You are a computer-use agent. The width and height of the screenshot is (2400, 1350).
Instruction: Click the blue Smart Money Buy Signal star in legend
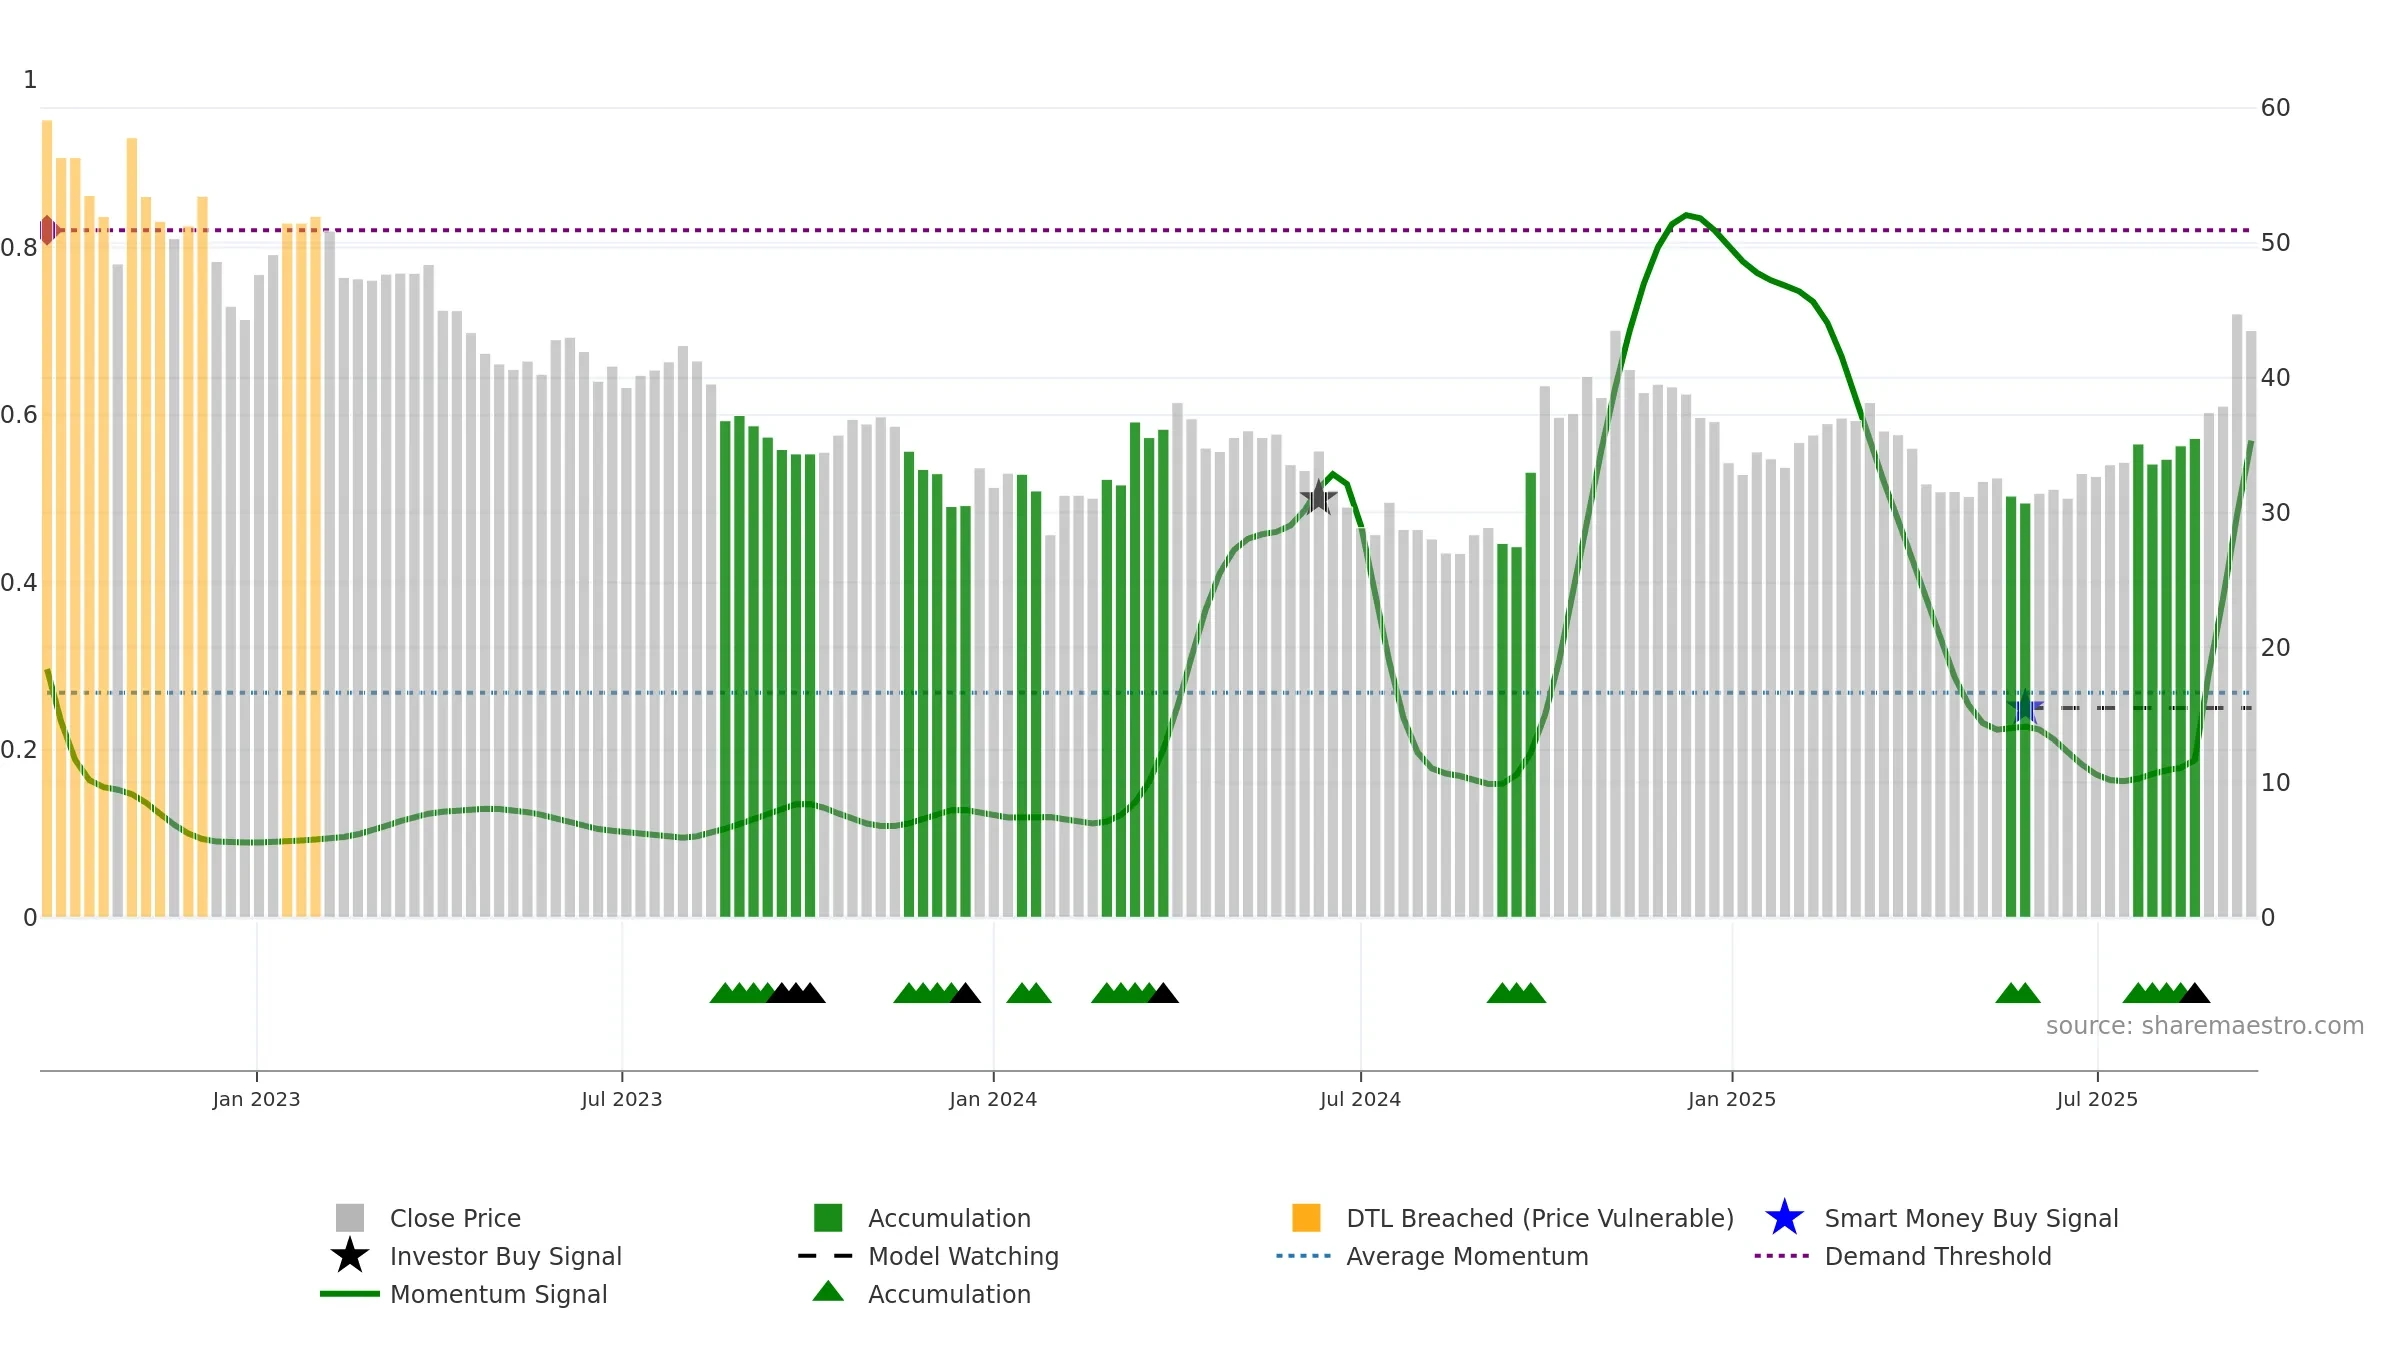(x=1784, y=1217)
